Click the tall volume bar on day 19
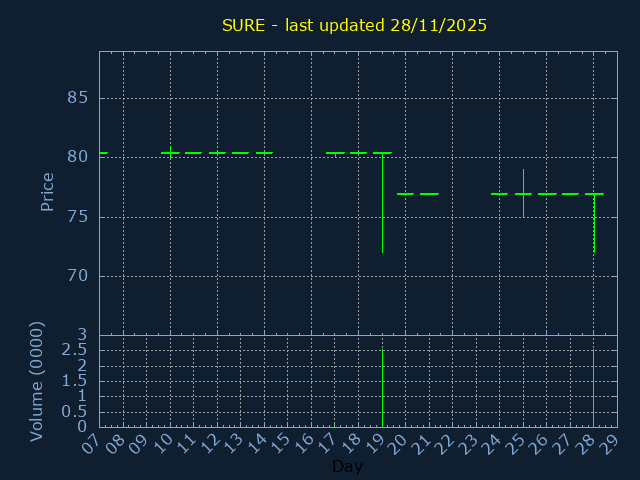Screen dimensions: 640x480 point(382,388)
